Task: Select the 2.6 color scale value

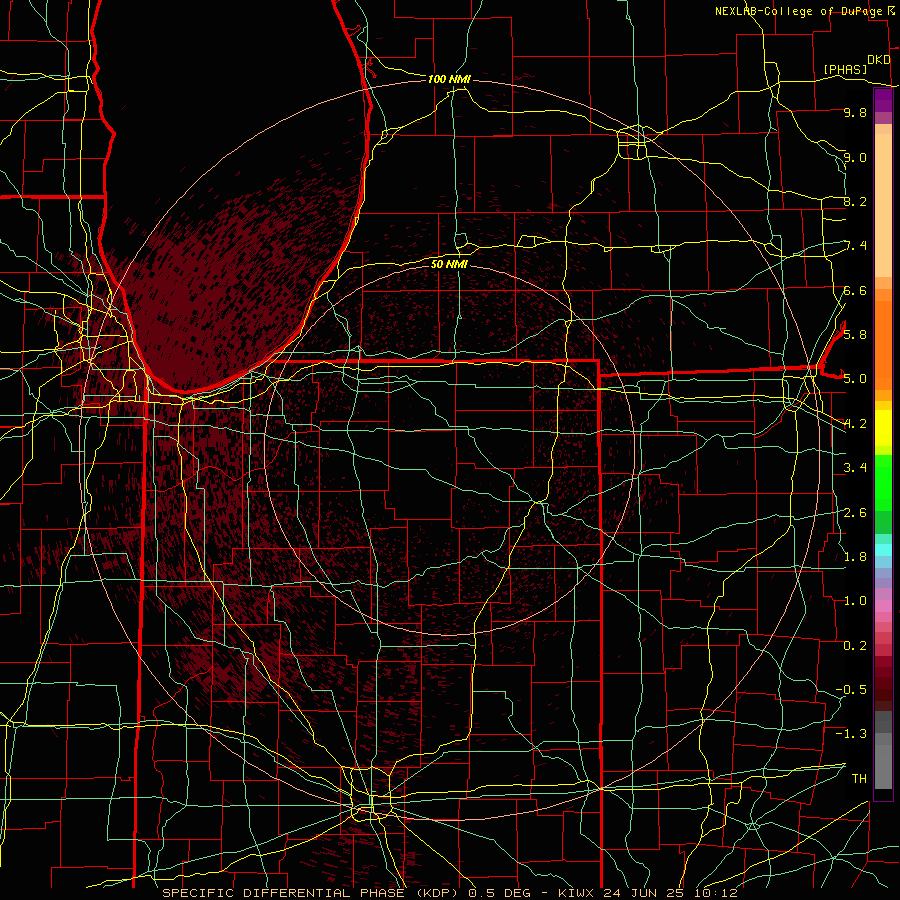Action: (x=855, y=512)
